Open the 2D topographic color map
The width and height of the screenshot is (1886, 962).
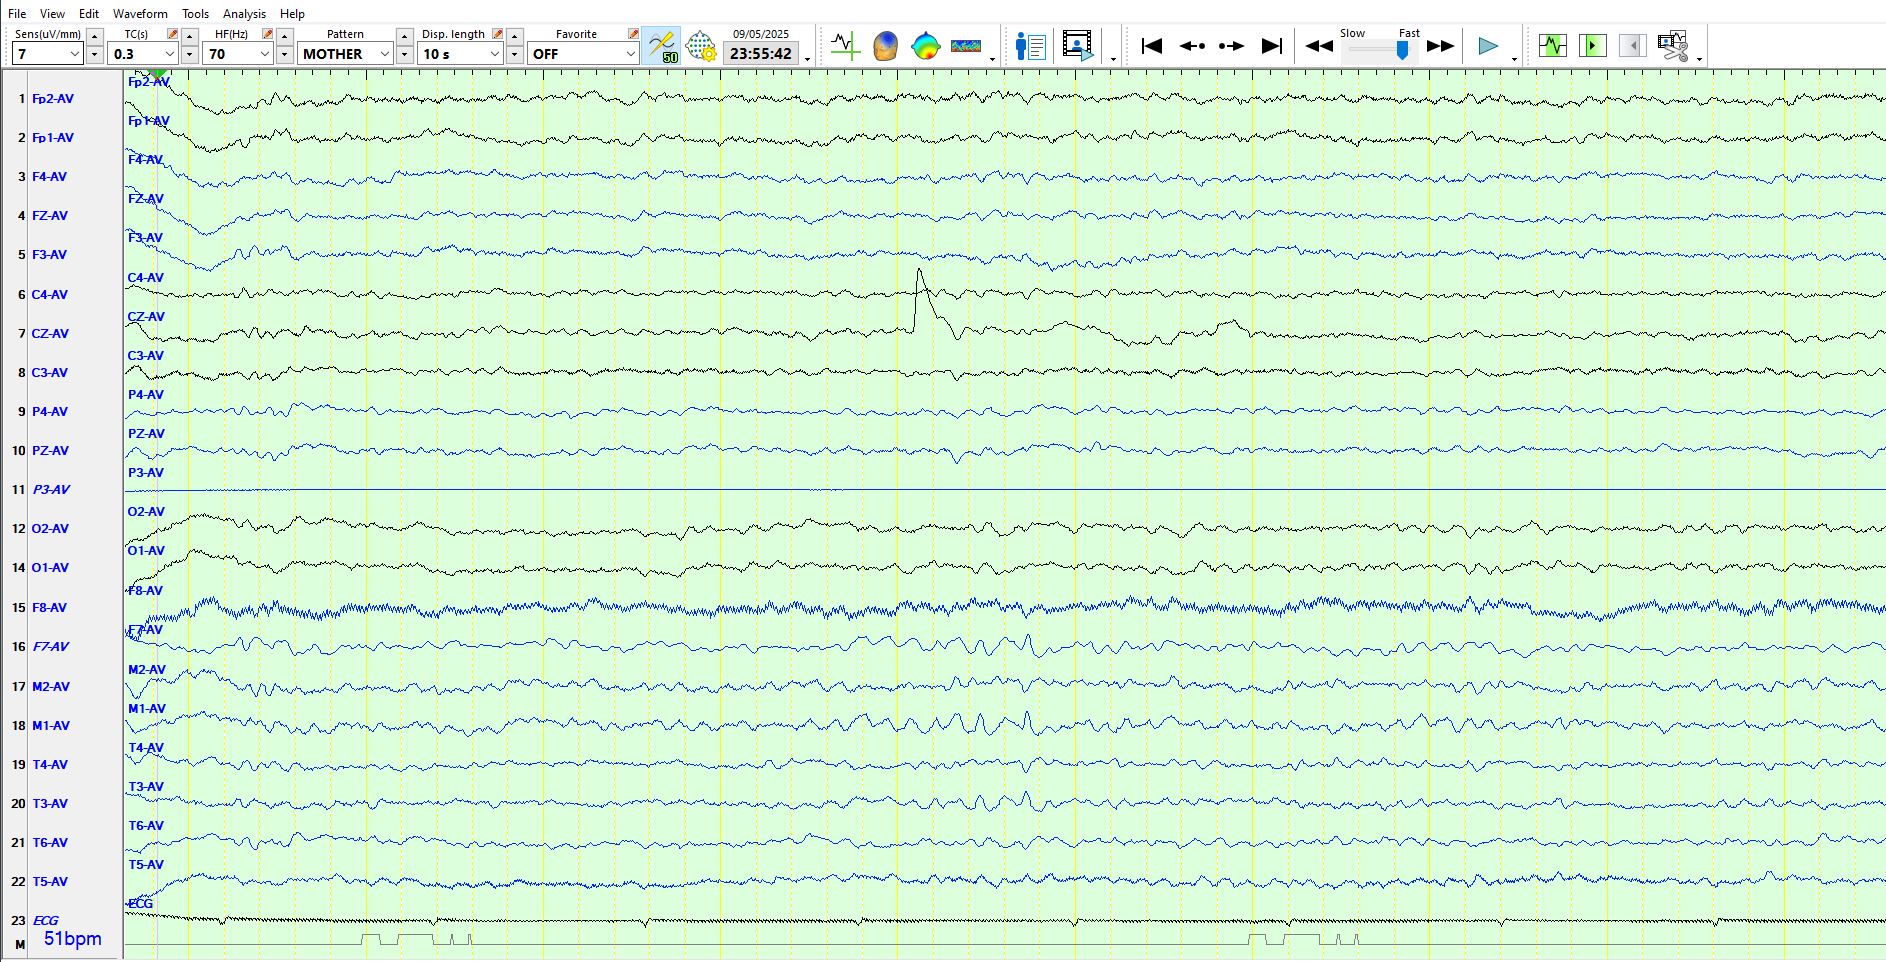[926, 46]
